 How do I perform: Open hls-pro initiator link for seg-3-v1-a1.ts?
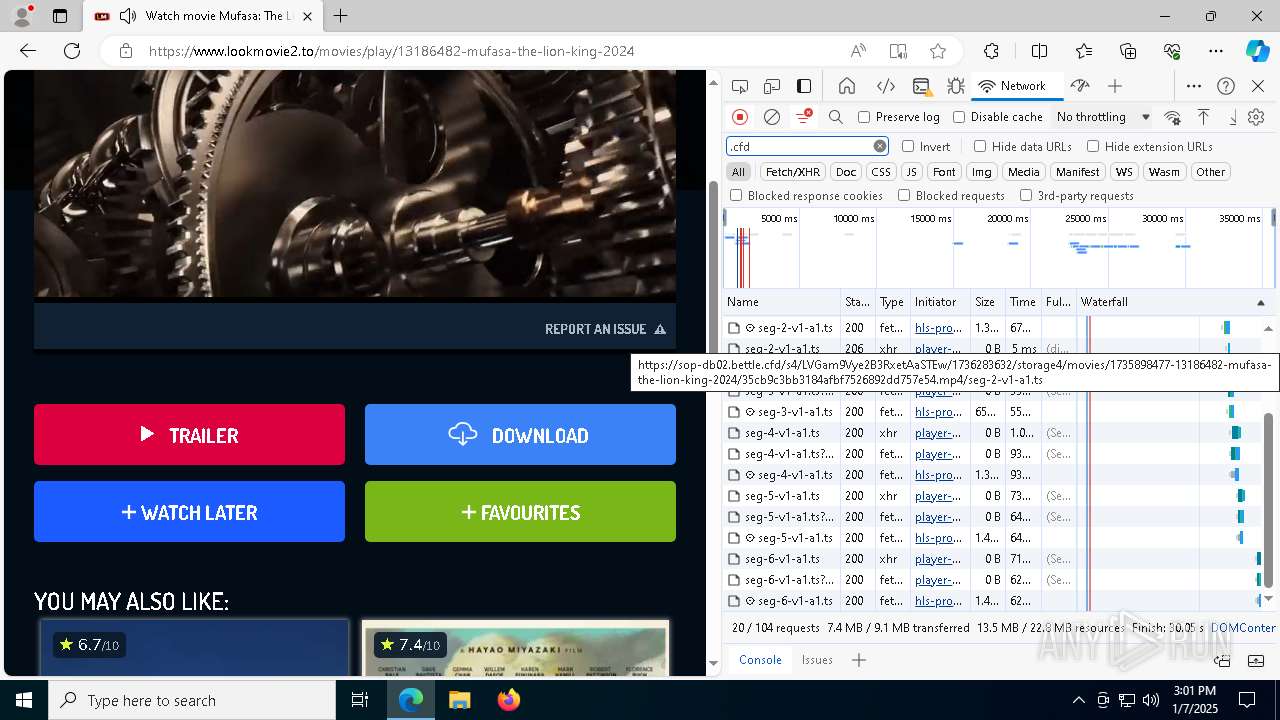tap(938, 412)
